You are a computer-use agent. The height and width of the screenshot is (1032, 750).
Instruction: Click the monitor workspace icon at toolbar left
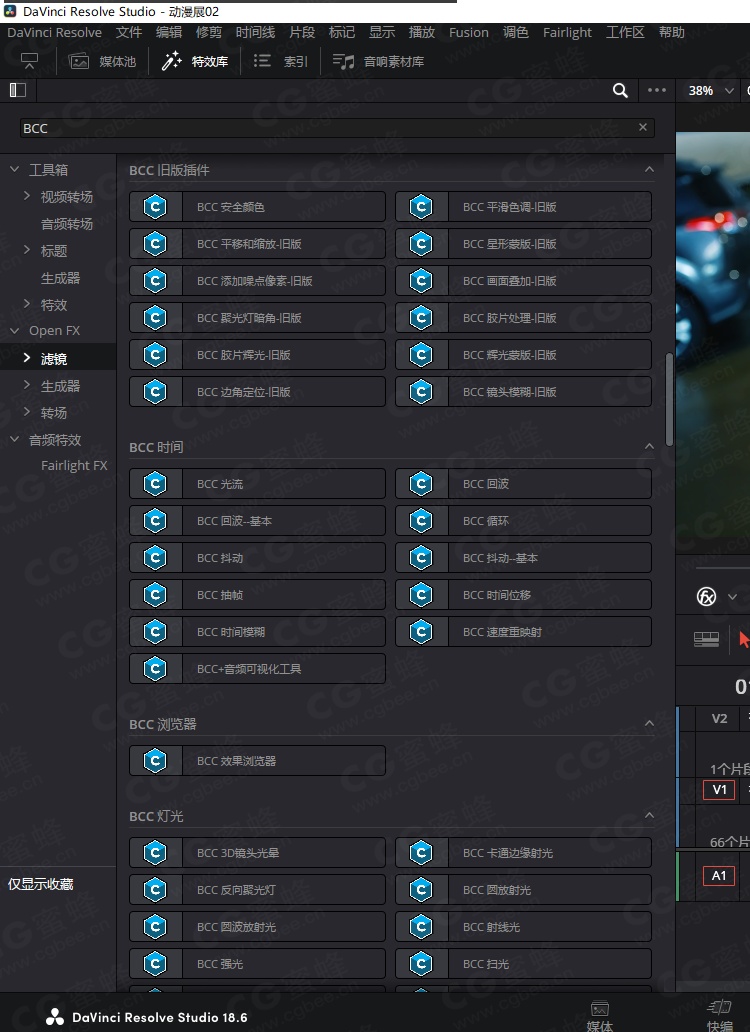[x=30, y=61]
